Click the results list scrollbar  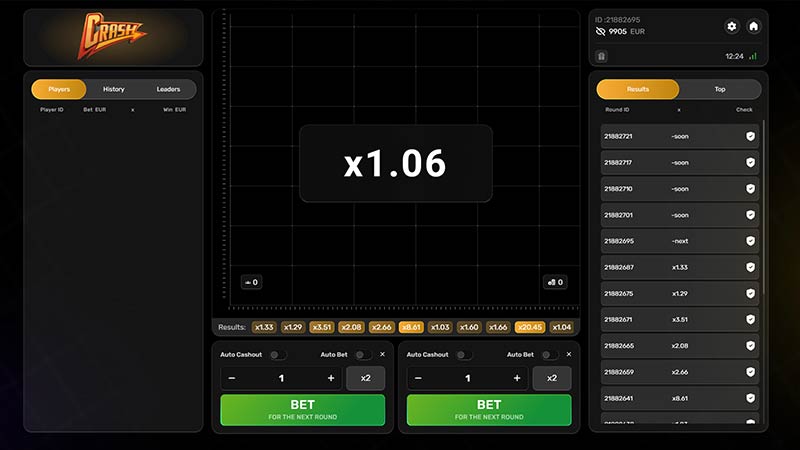click(764, 207)
